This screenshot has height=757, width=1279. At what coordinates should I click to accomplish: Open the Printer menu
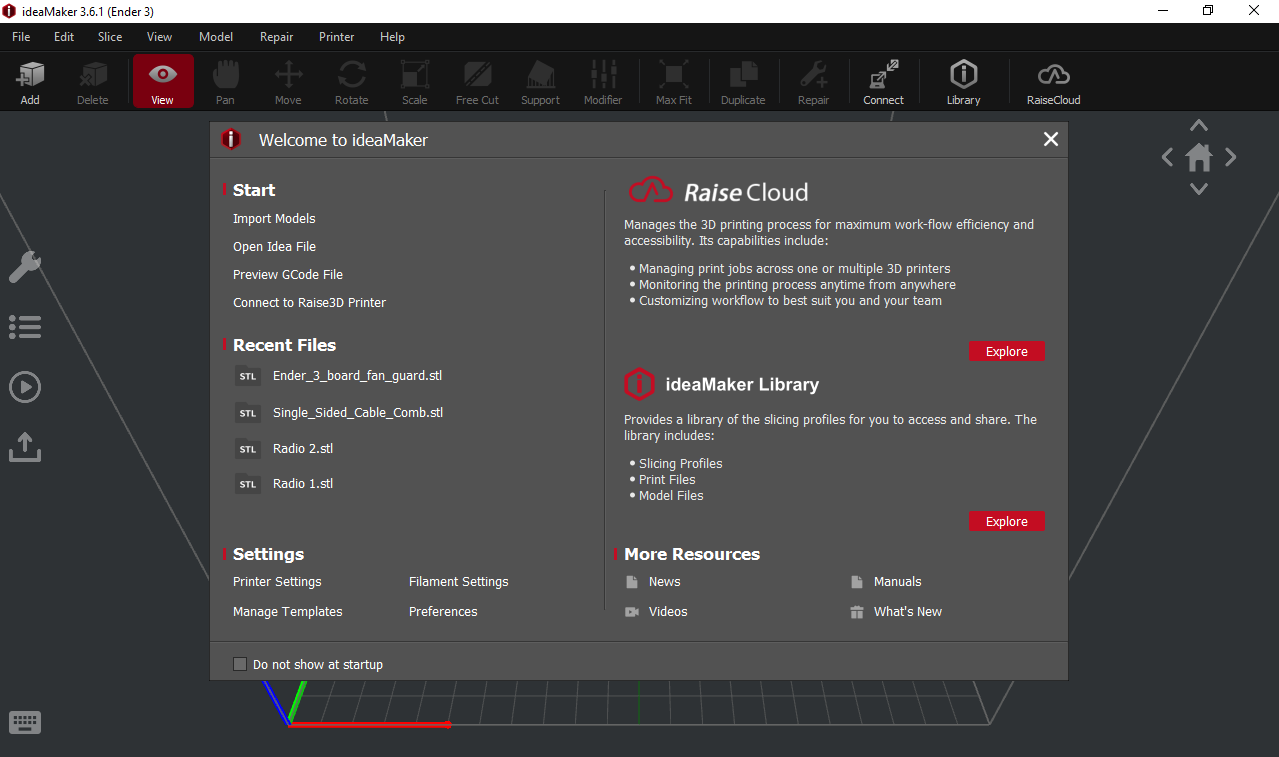[337, 37]
